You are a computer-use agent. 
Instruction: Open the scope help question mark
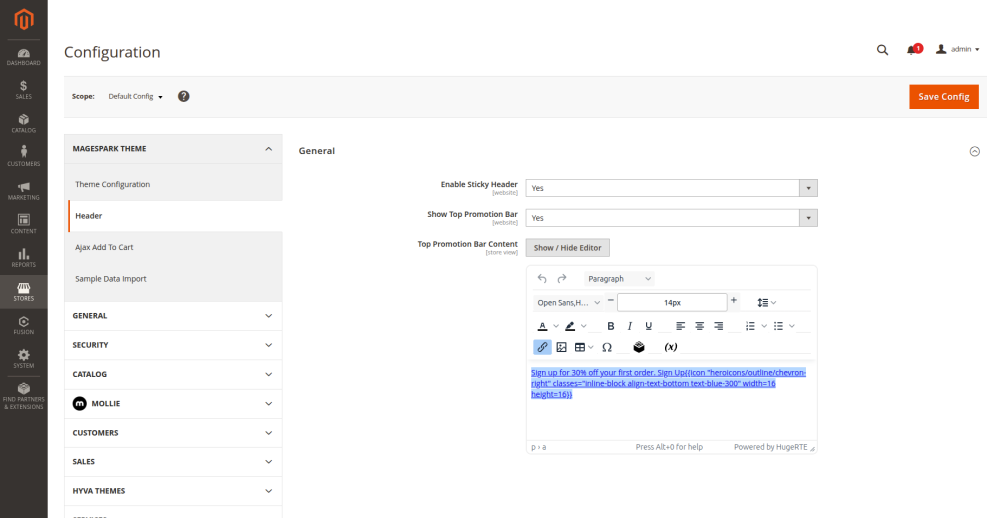click(184, 96)
